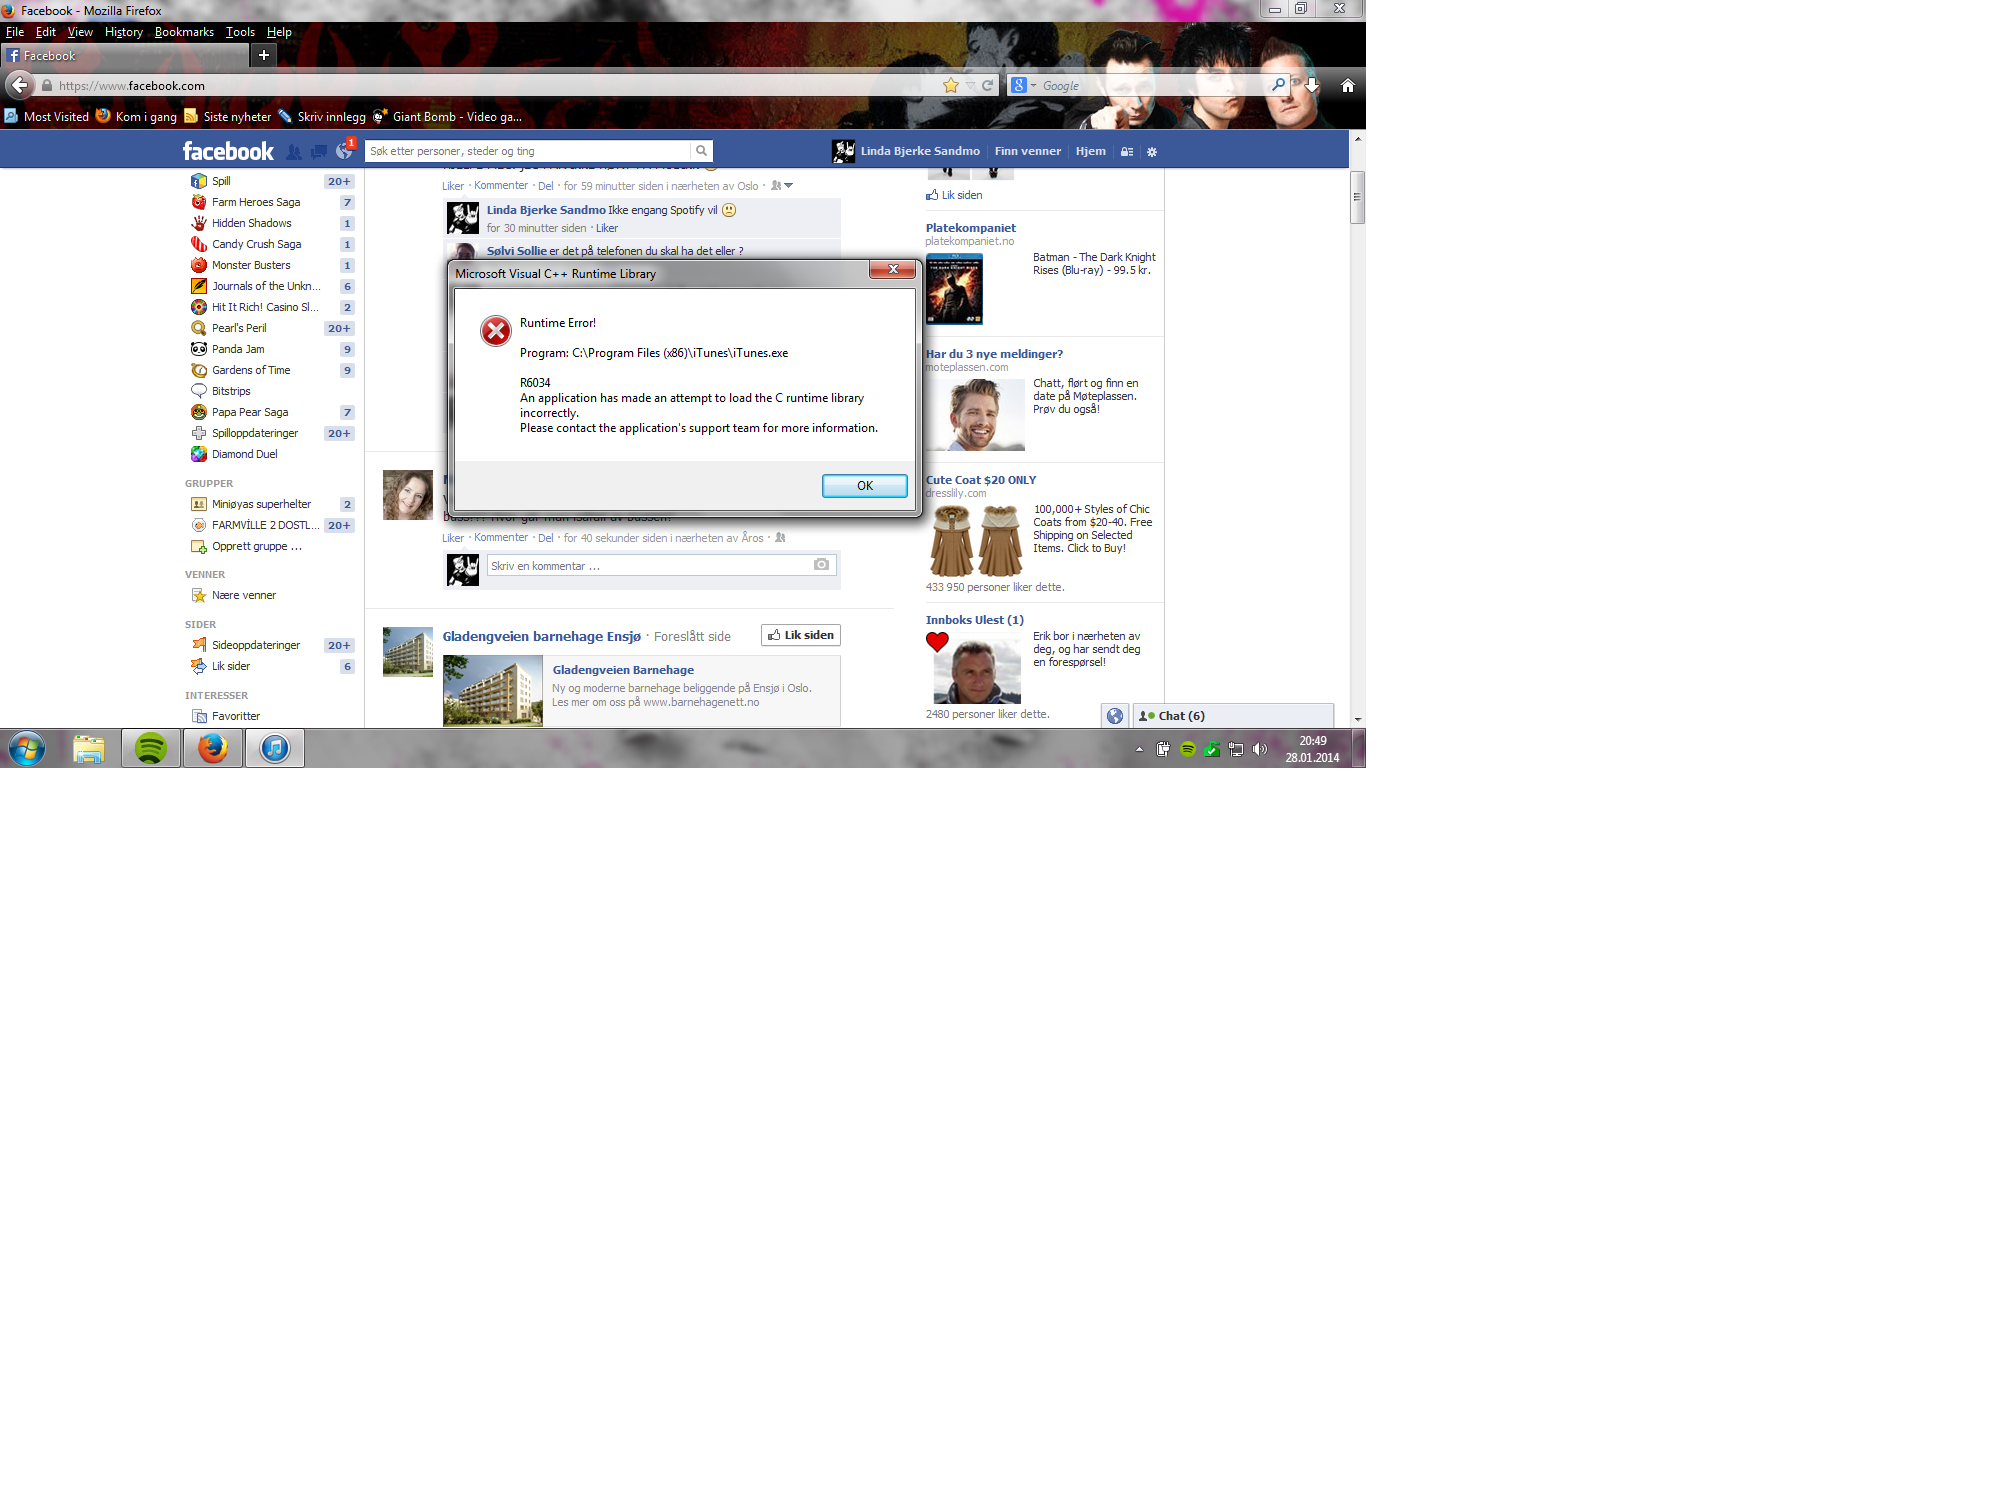Close the Microsoft Visual C++ Runtime Library dialog
This screenshot has height=1500, width=2000.
[892, 269]
